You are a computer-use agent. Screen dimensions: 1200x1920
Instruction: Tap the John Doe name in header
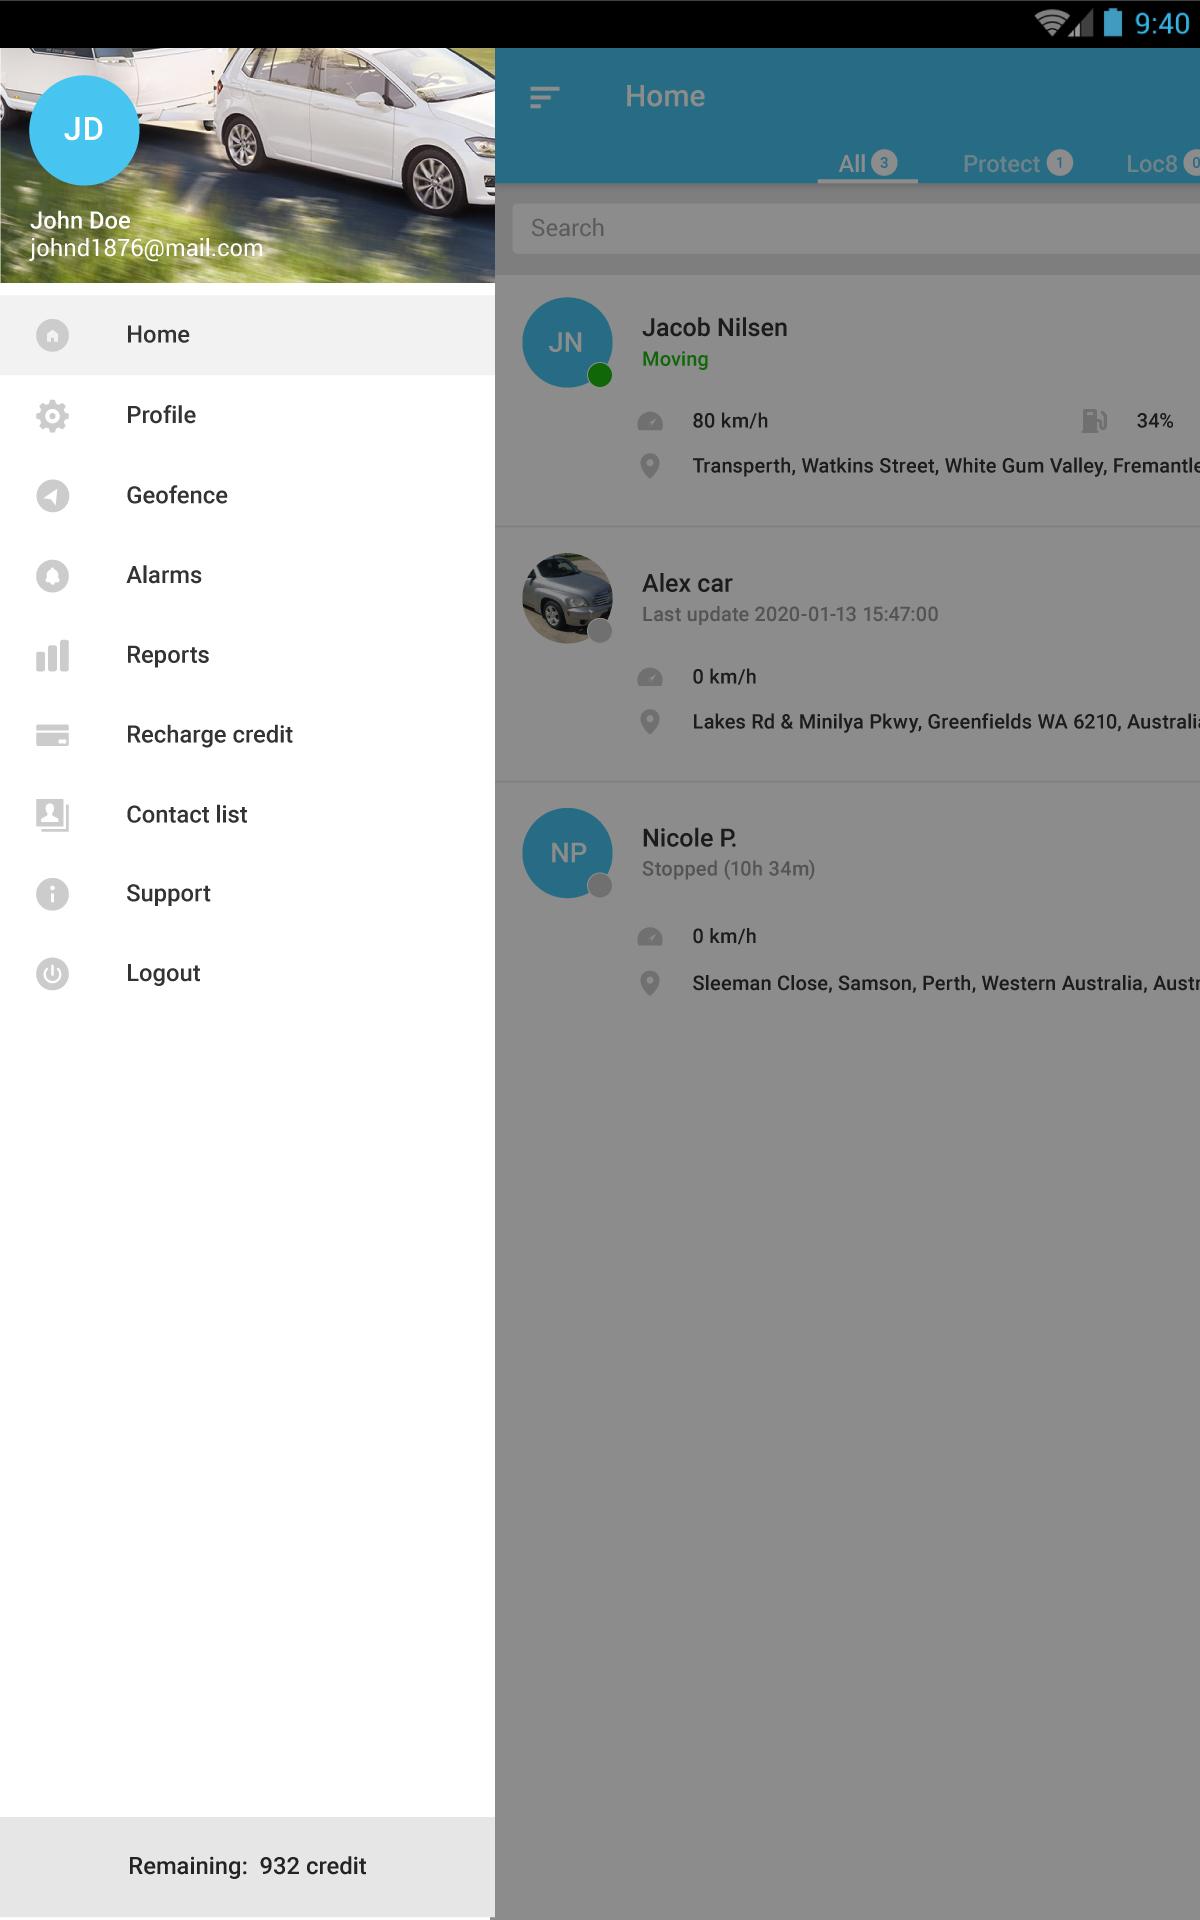[80, 220]
